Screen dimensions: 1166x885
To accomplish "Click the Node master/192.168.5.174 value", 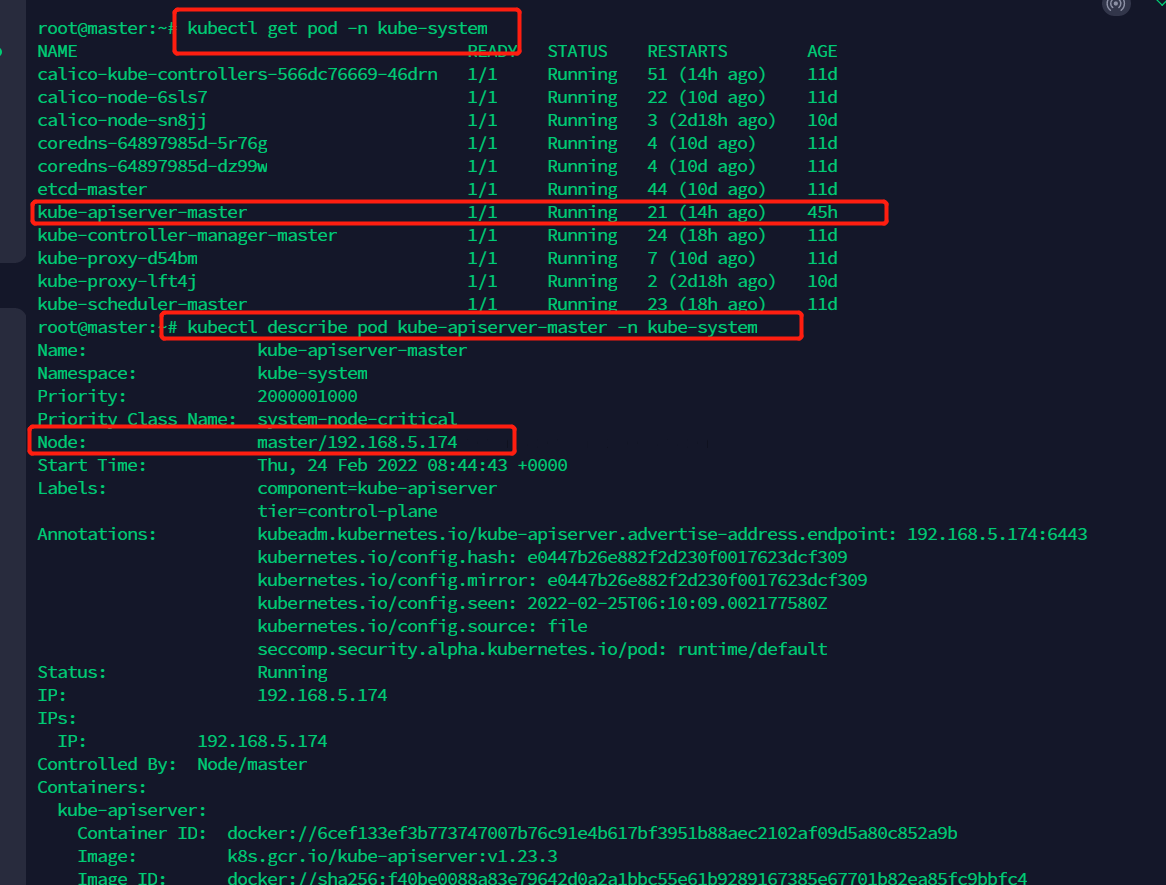I will (357, 442).
